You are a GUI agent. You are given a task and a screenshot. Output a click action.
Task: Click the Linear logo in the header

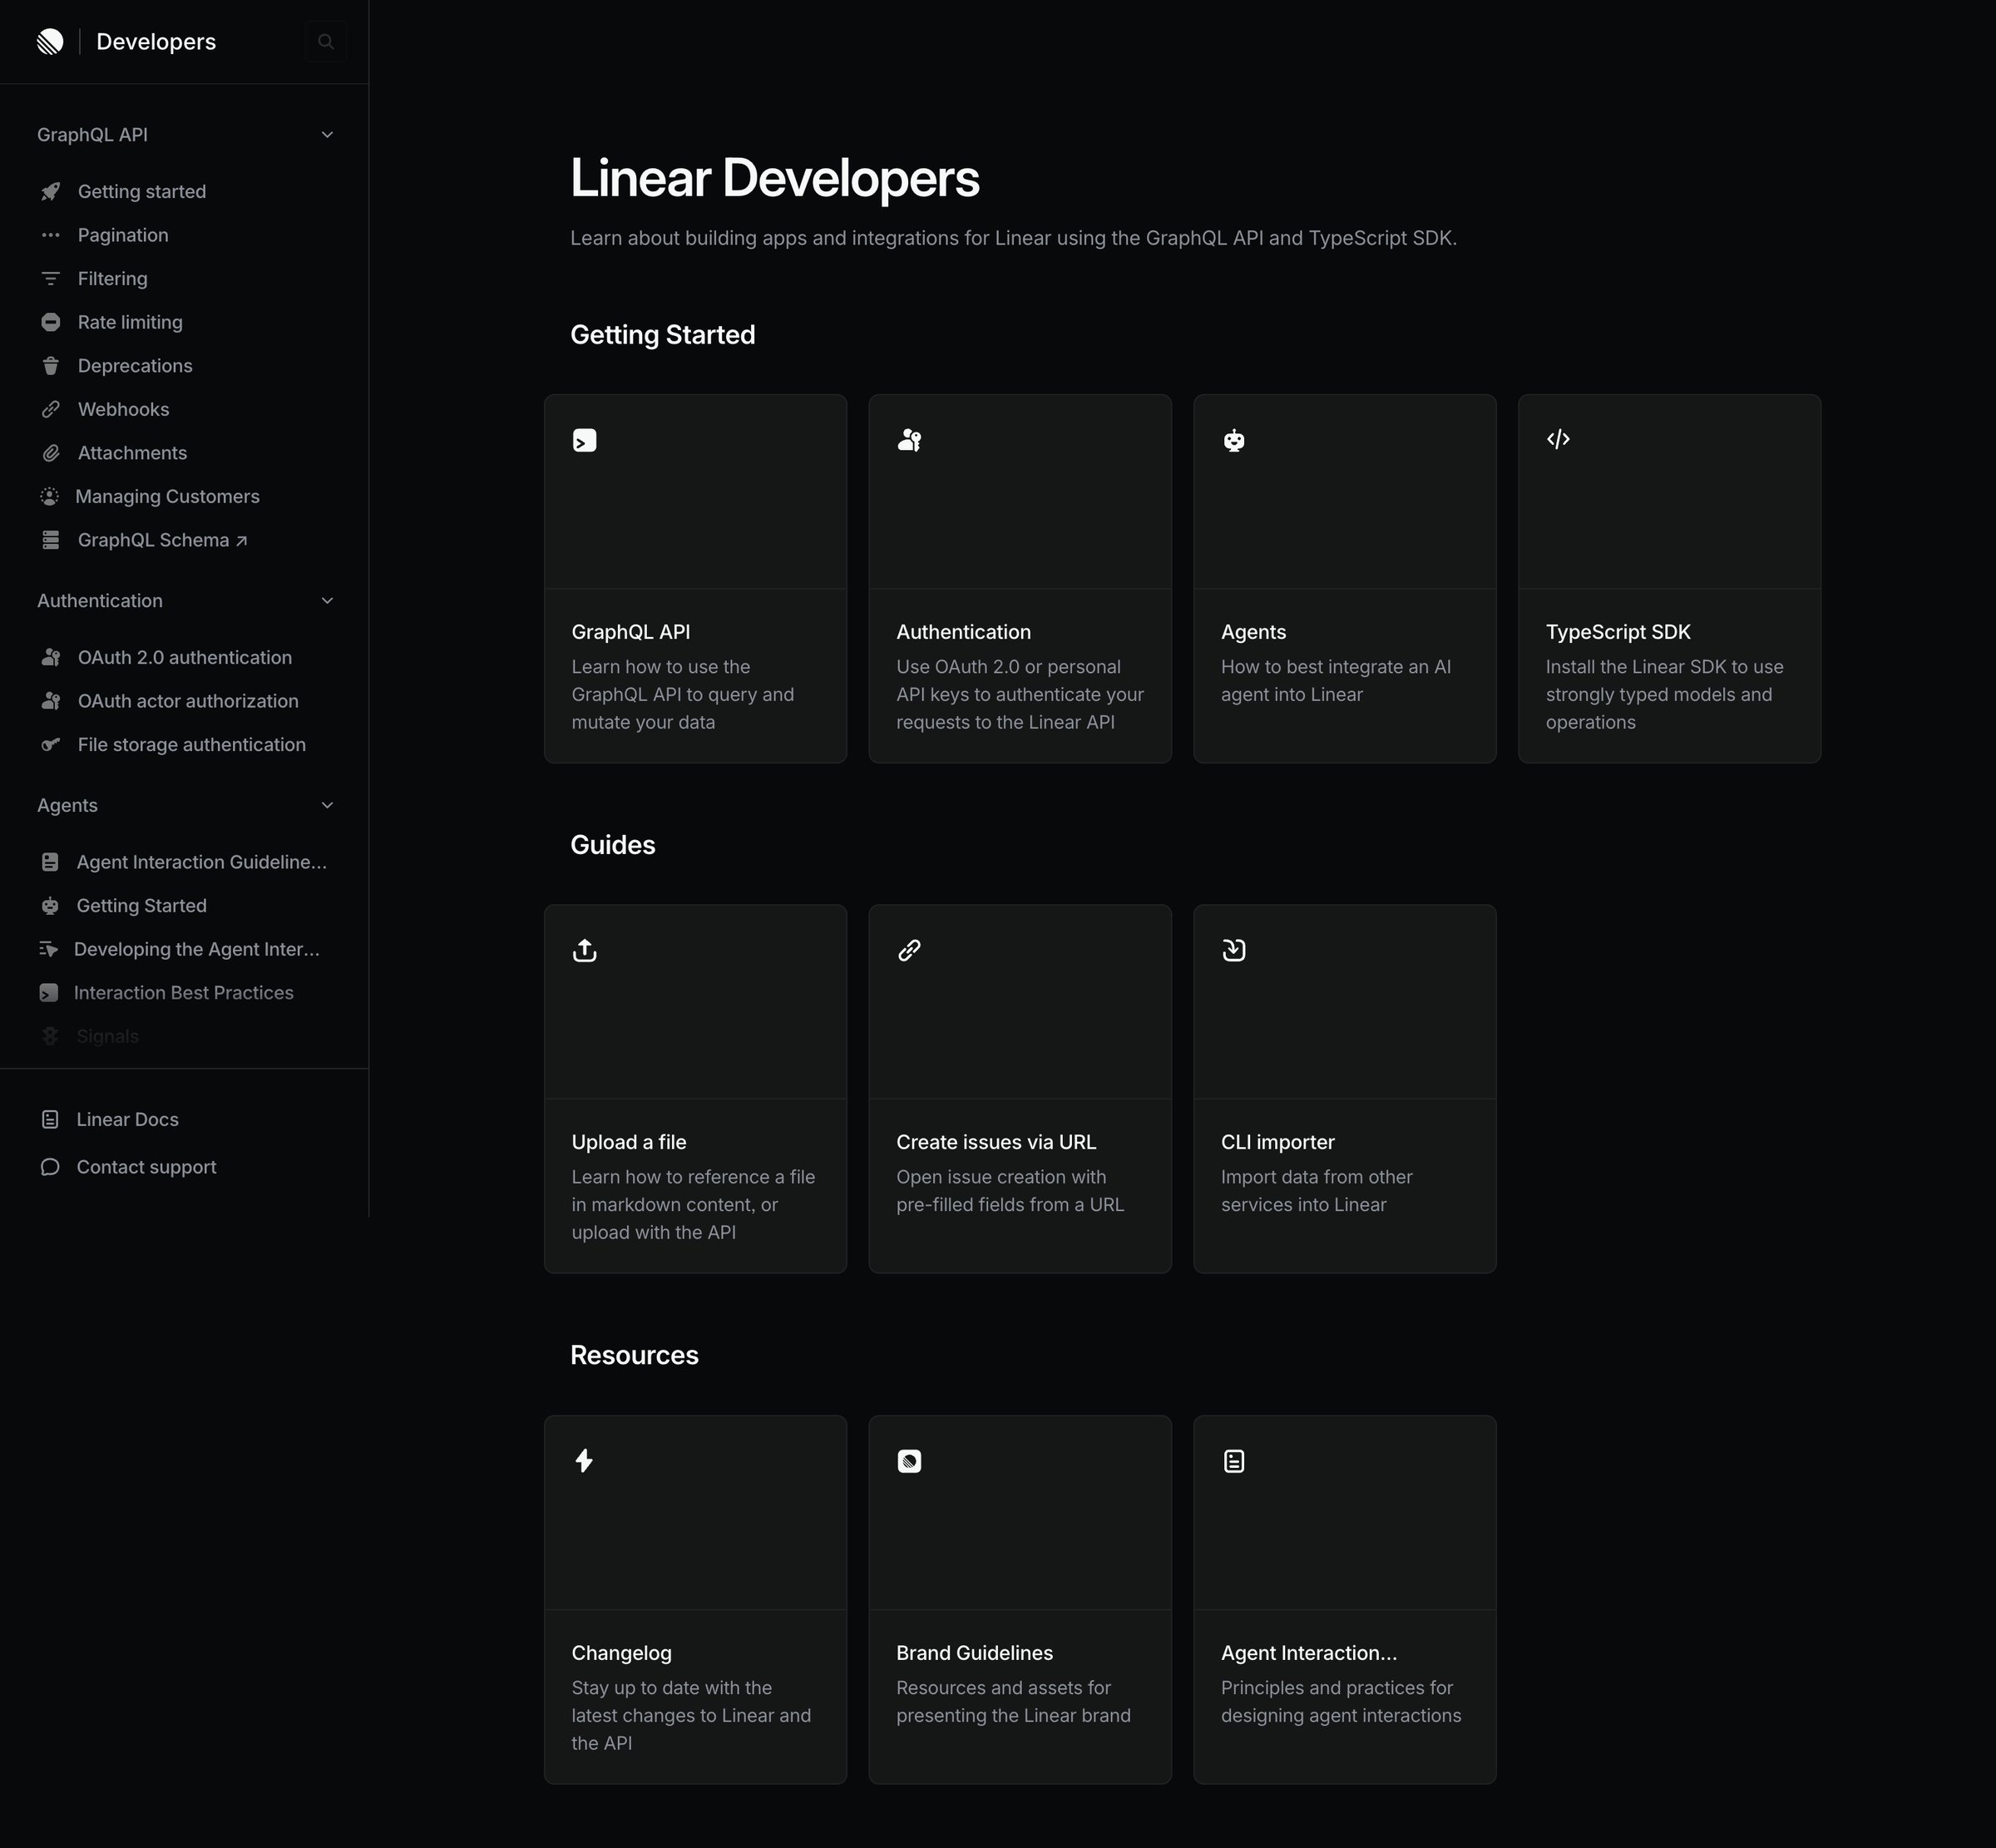tap(50, 41)
